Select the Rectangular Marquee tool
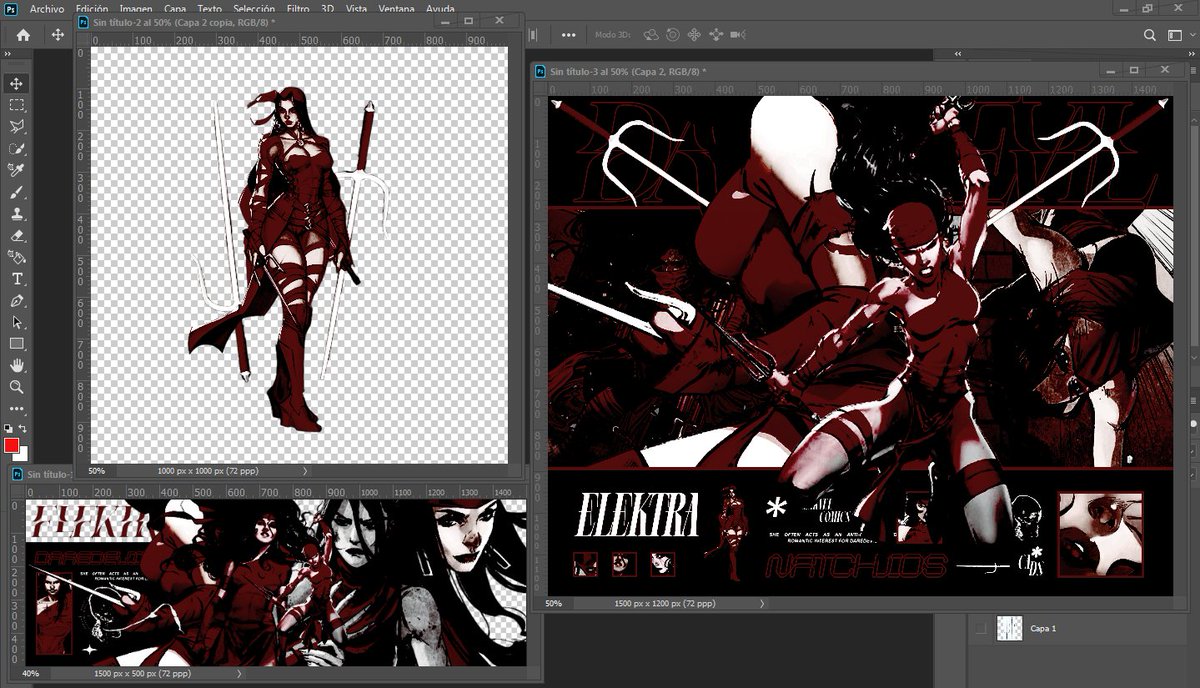1200x688 pixels. [17, 105]
